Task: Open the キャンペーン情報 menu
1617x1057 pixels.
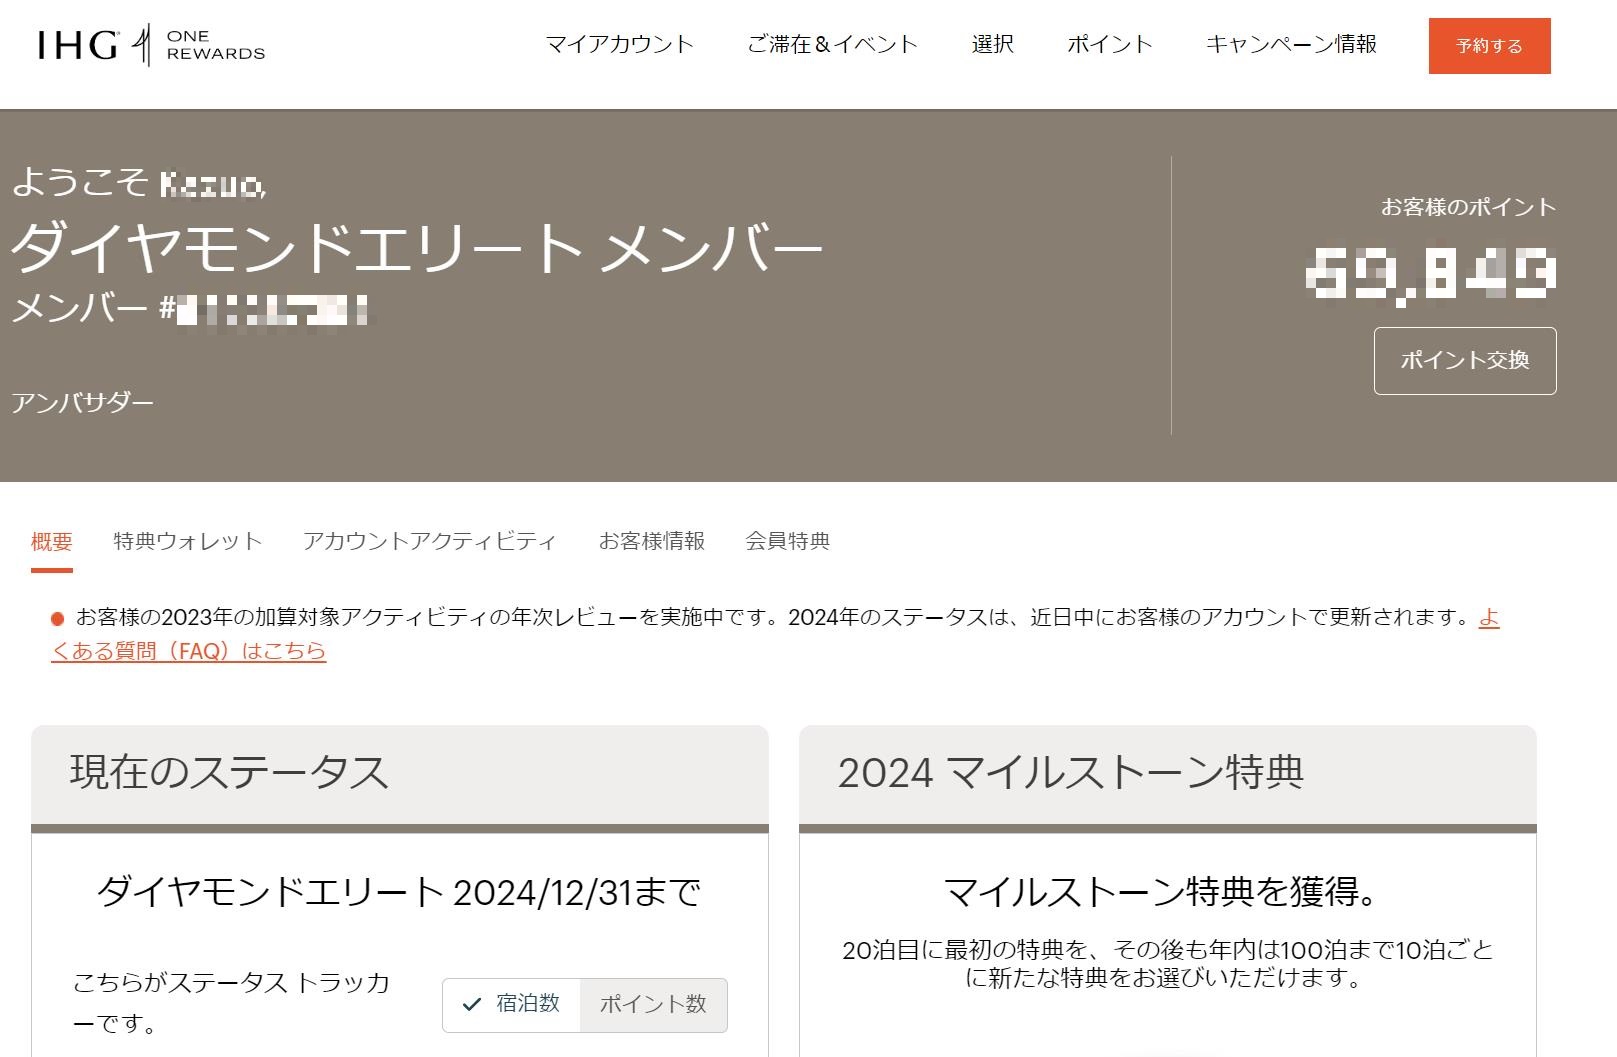Action: click(x=1291, y=44)
